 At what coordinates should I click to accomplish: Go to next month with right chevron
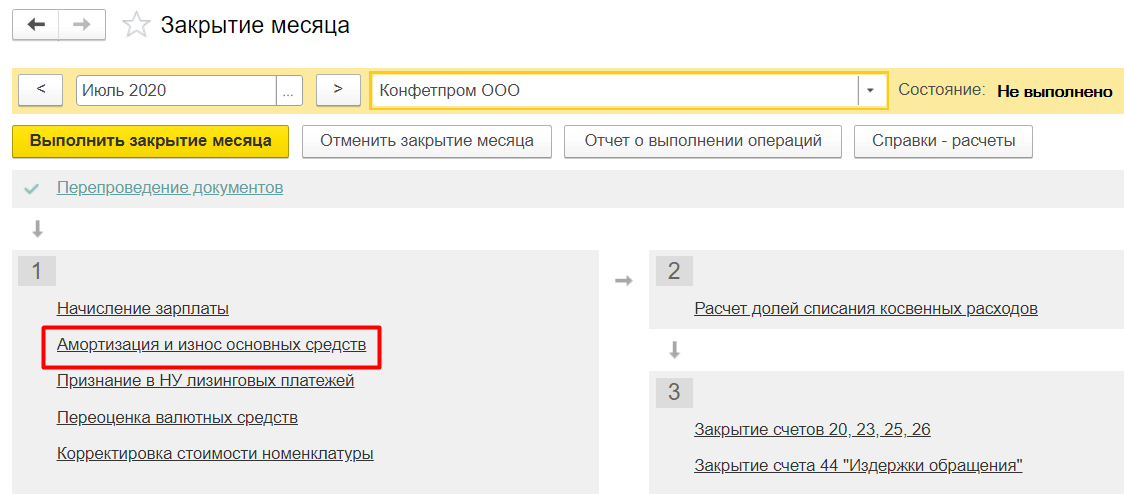[338, 90]
